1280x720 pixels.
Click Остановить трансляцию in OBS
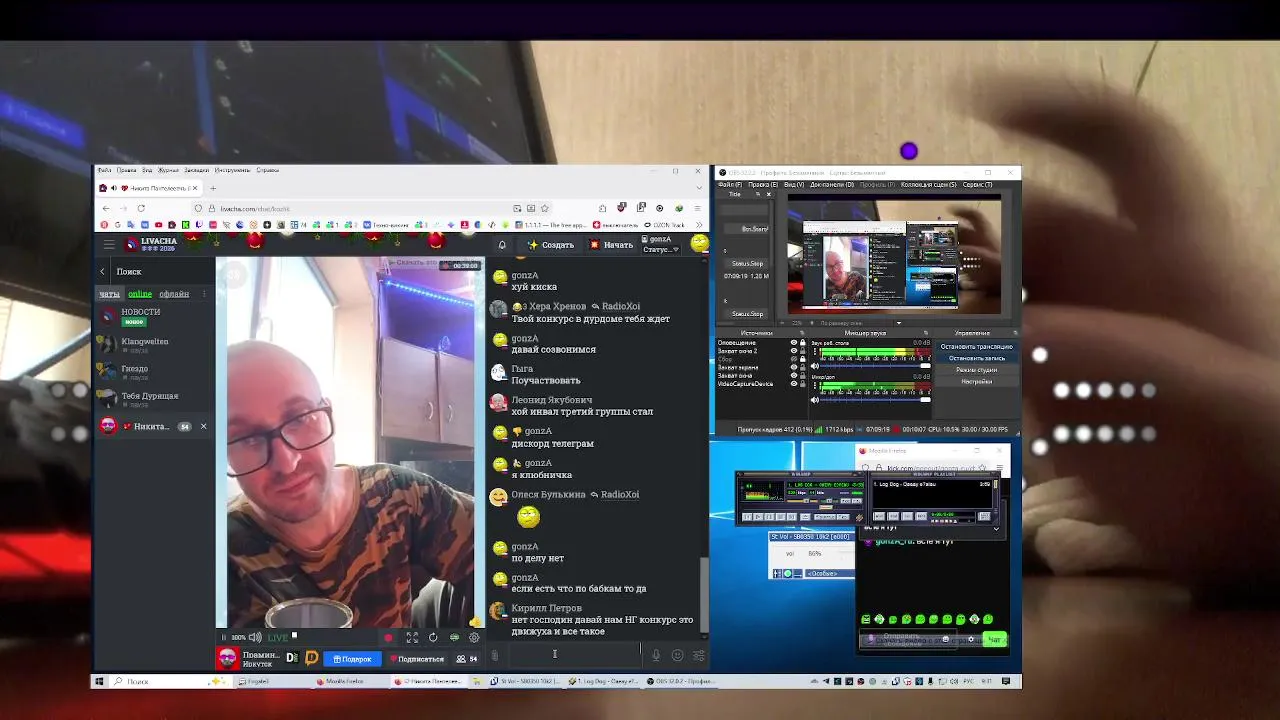(977, 347)
